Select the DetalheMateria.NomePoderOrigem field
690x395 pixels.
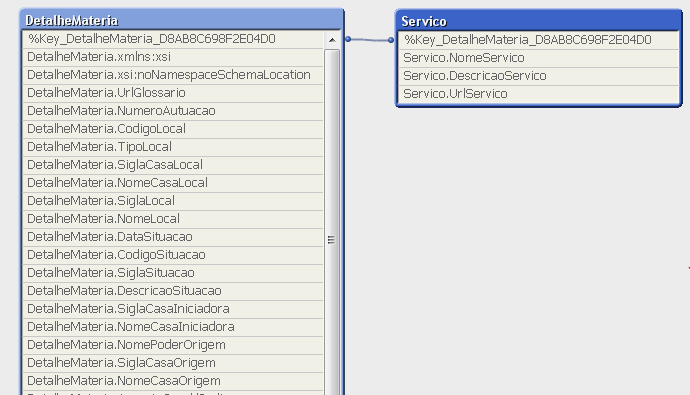click(x=173, y=345)
